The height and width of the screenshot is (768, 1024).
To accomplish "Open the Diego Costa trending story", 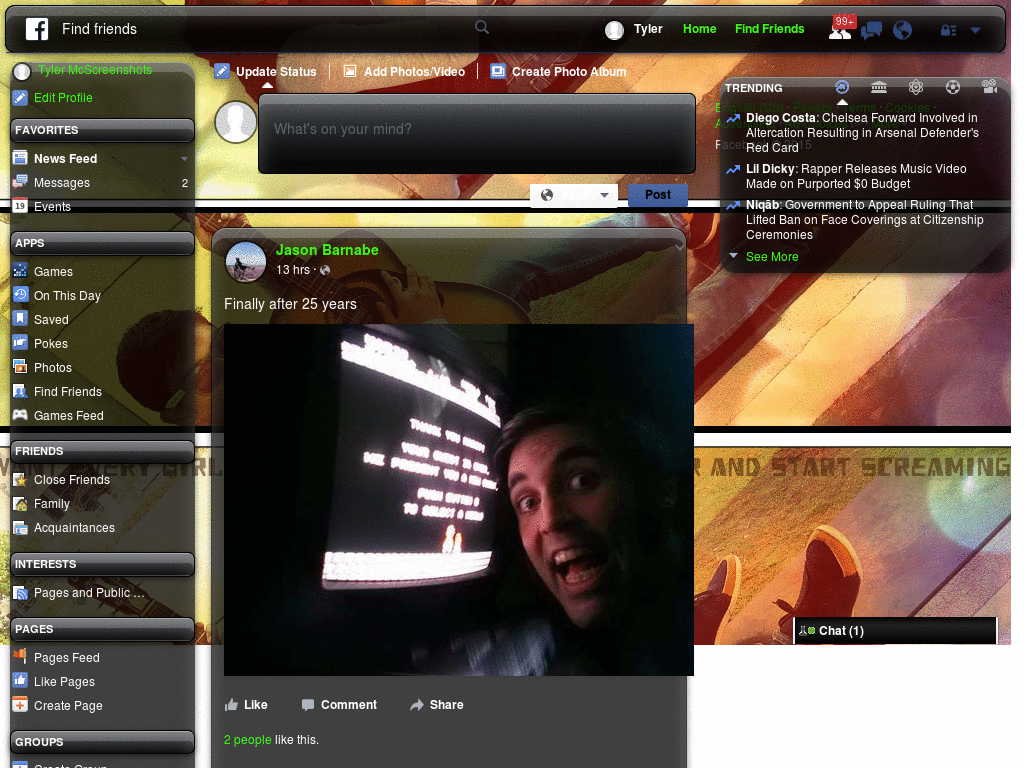I will pos(862,133).
